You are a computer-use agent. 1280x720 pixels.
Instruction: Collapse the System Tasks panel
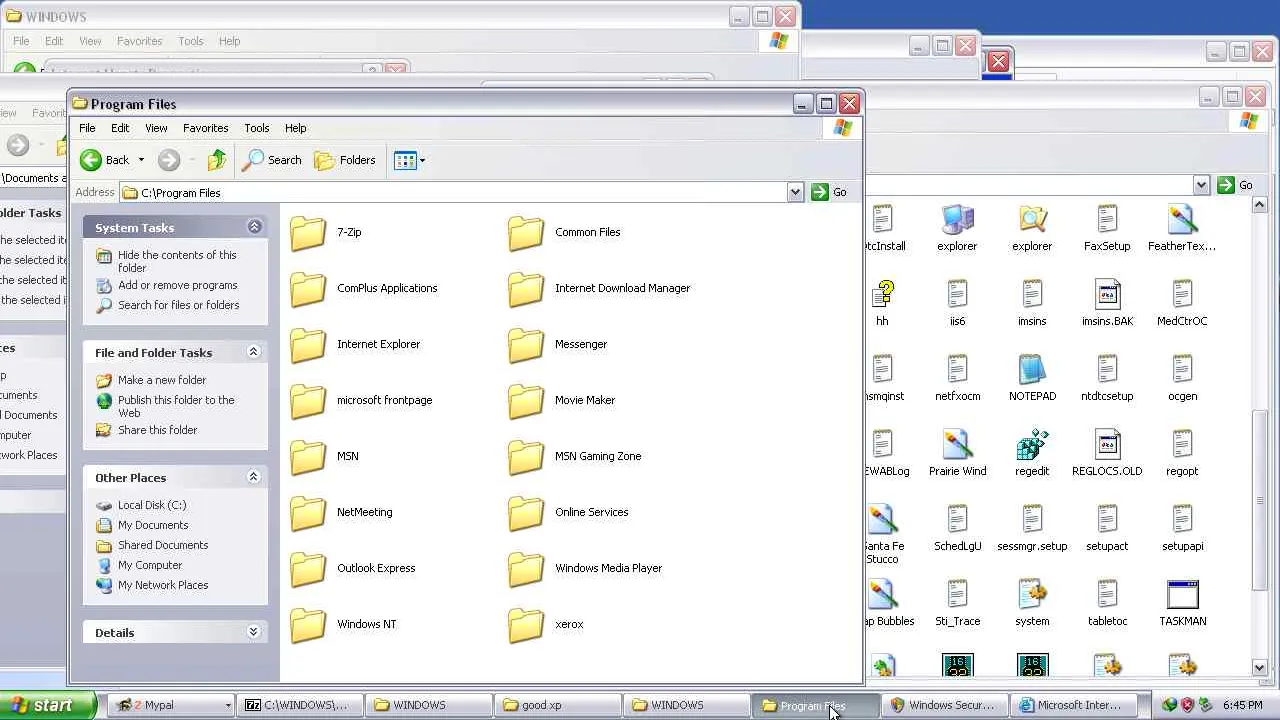(x=254, y=227)
